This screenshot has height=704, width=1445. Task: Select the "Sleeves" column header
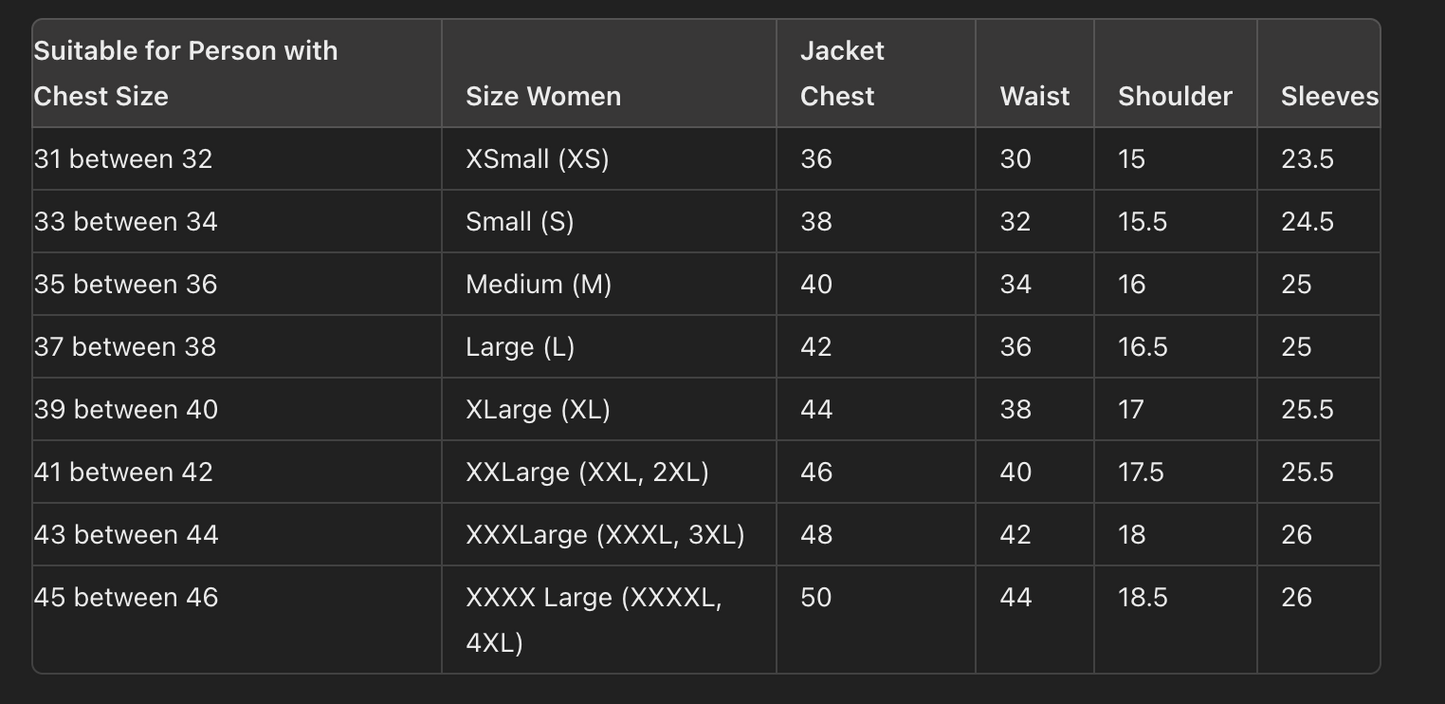(x=1328, y=96)
